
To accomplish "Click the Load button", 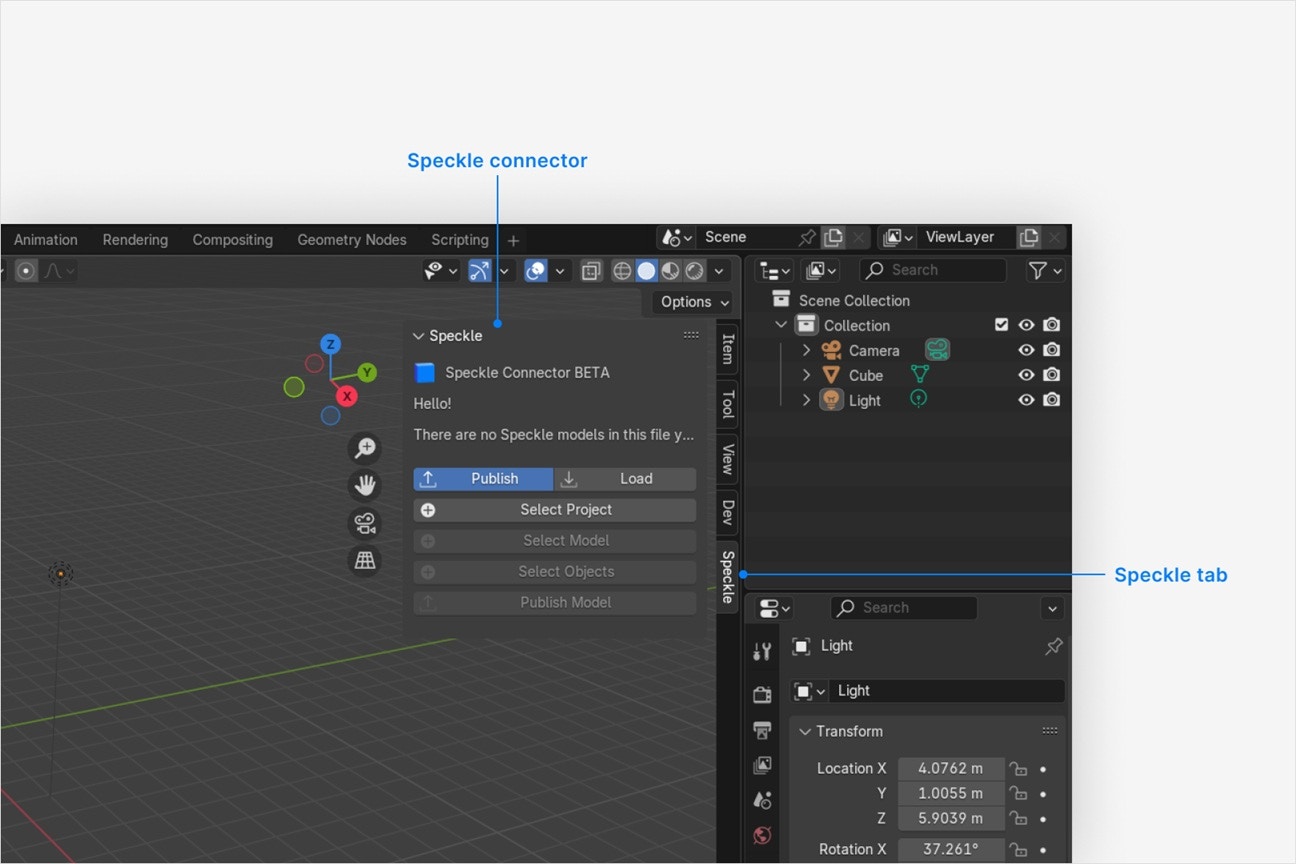I will point(625,479).
